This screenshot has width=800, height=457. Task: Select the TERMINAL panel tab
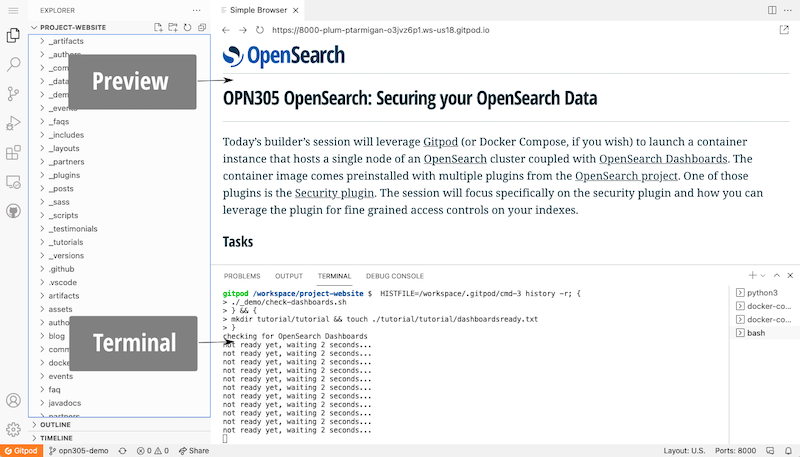click(x=334, y=276)
